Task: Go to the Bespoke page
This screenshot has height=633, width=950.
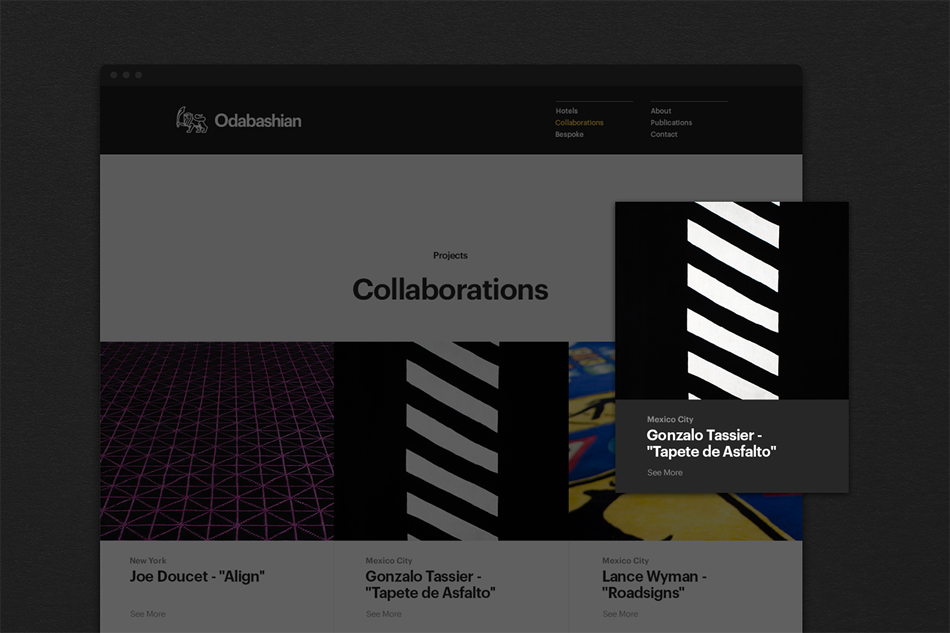Action: [569, 135]
